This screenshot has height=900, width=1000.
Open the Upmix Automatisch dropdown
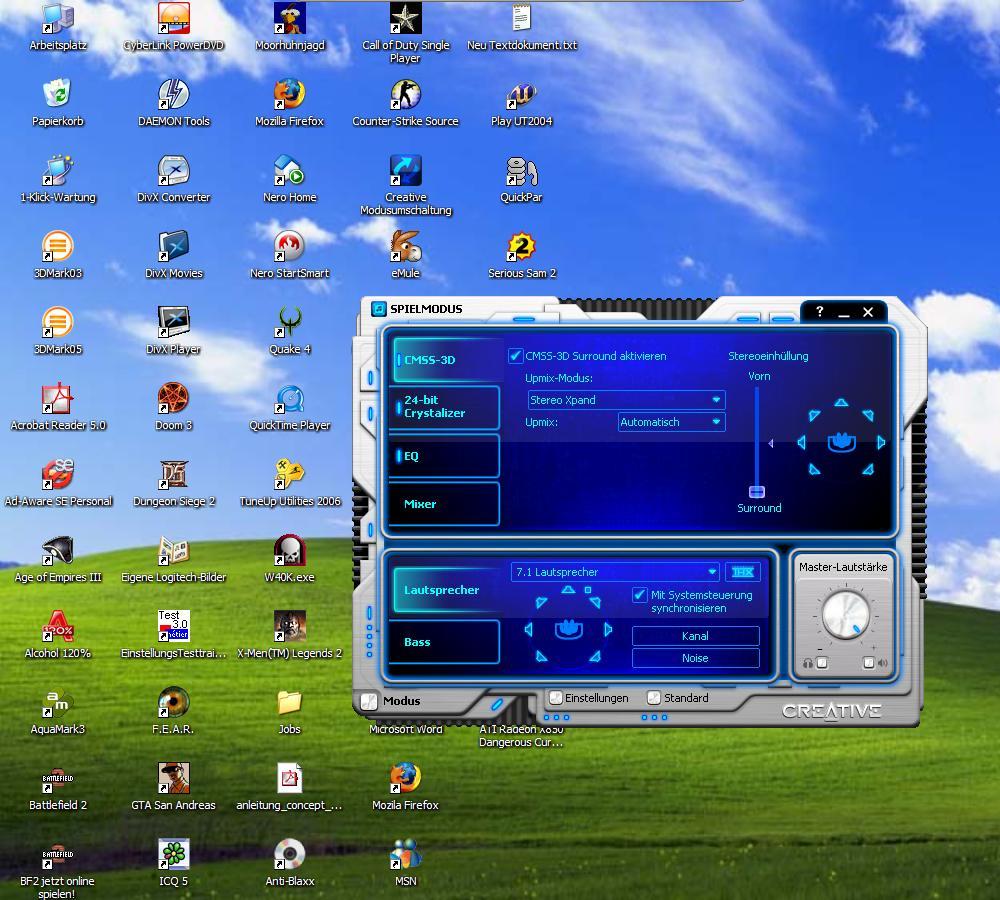[x=672, y=422]
